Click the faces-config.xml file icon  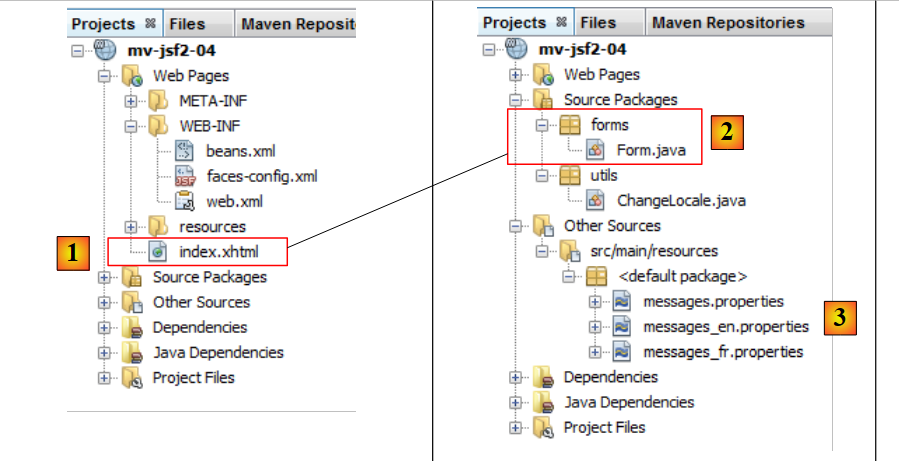click(185, 177)
